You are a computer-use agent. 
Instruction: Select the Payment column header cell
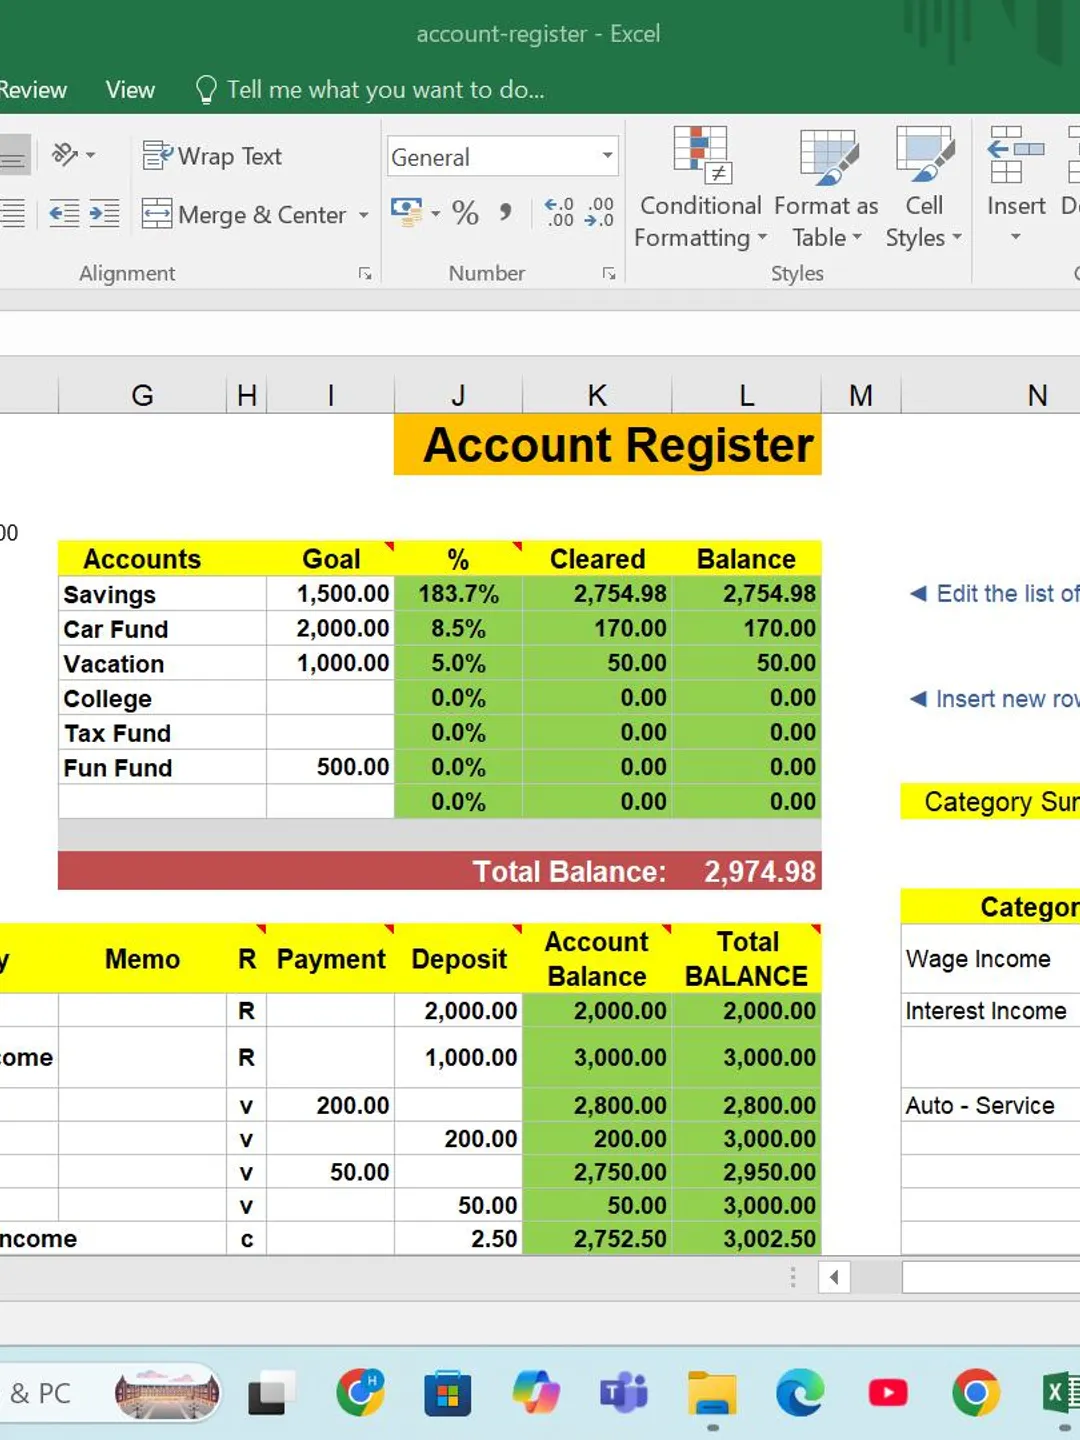pyautogui.click(x=331, y=959)
